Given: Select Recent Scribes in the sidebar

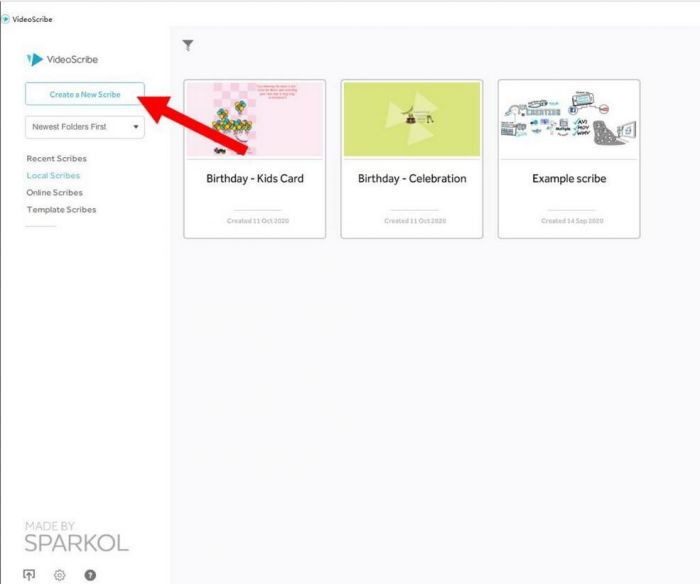Looking at the screenshot, I should pos(56,158).
